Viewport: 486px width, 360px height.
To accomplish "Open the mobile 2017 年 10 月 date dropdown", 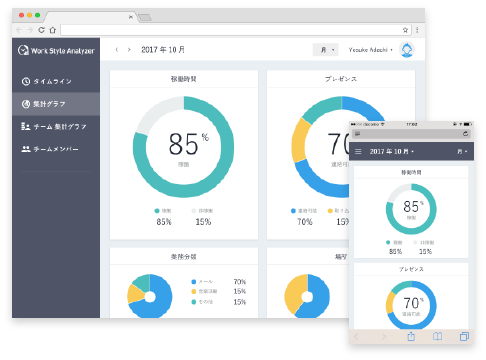I will coord(392,151).
